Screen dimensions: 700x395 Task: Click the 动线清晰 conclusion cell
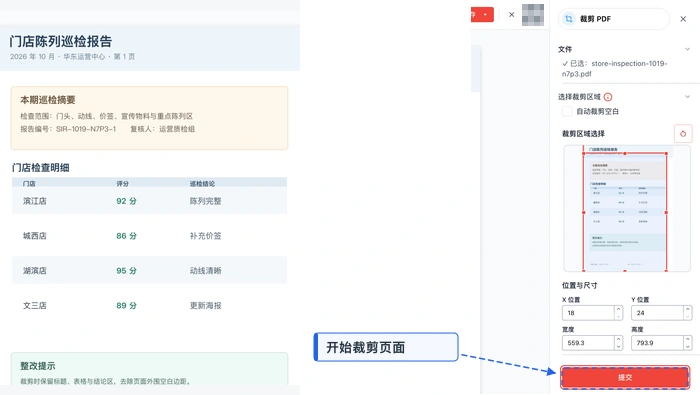click(205, 270)
